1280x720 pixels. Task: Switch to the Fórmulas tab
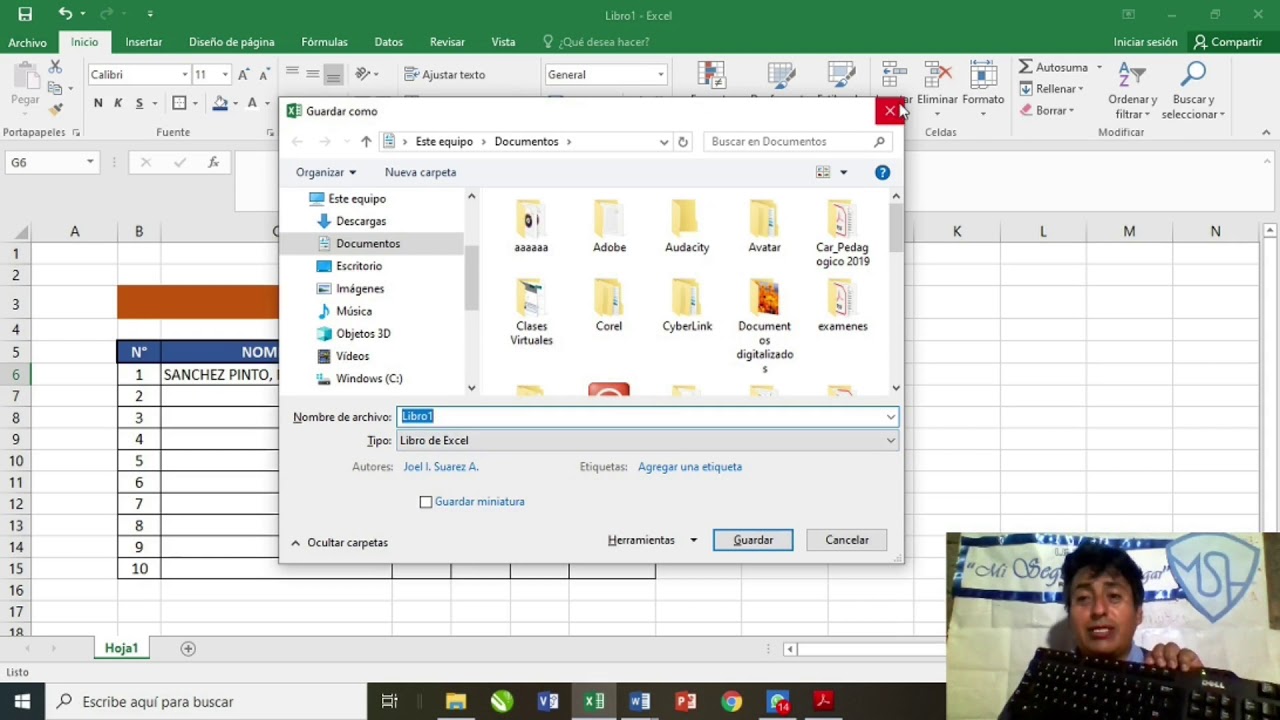325,42
